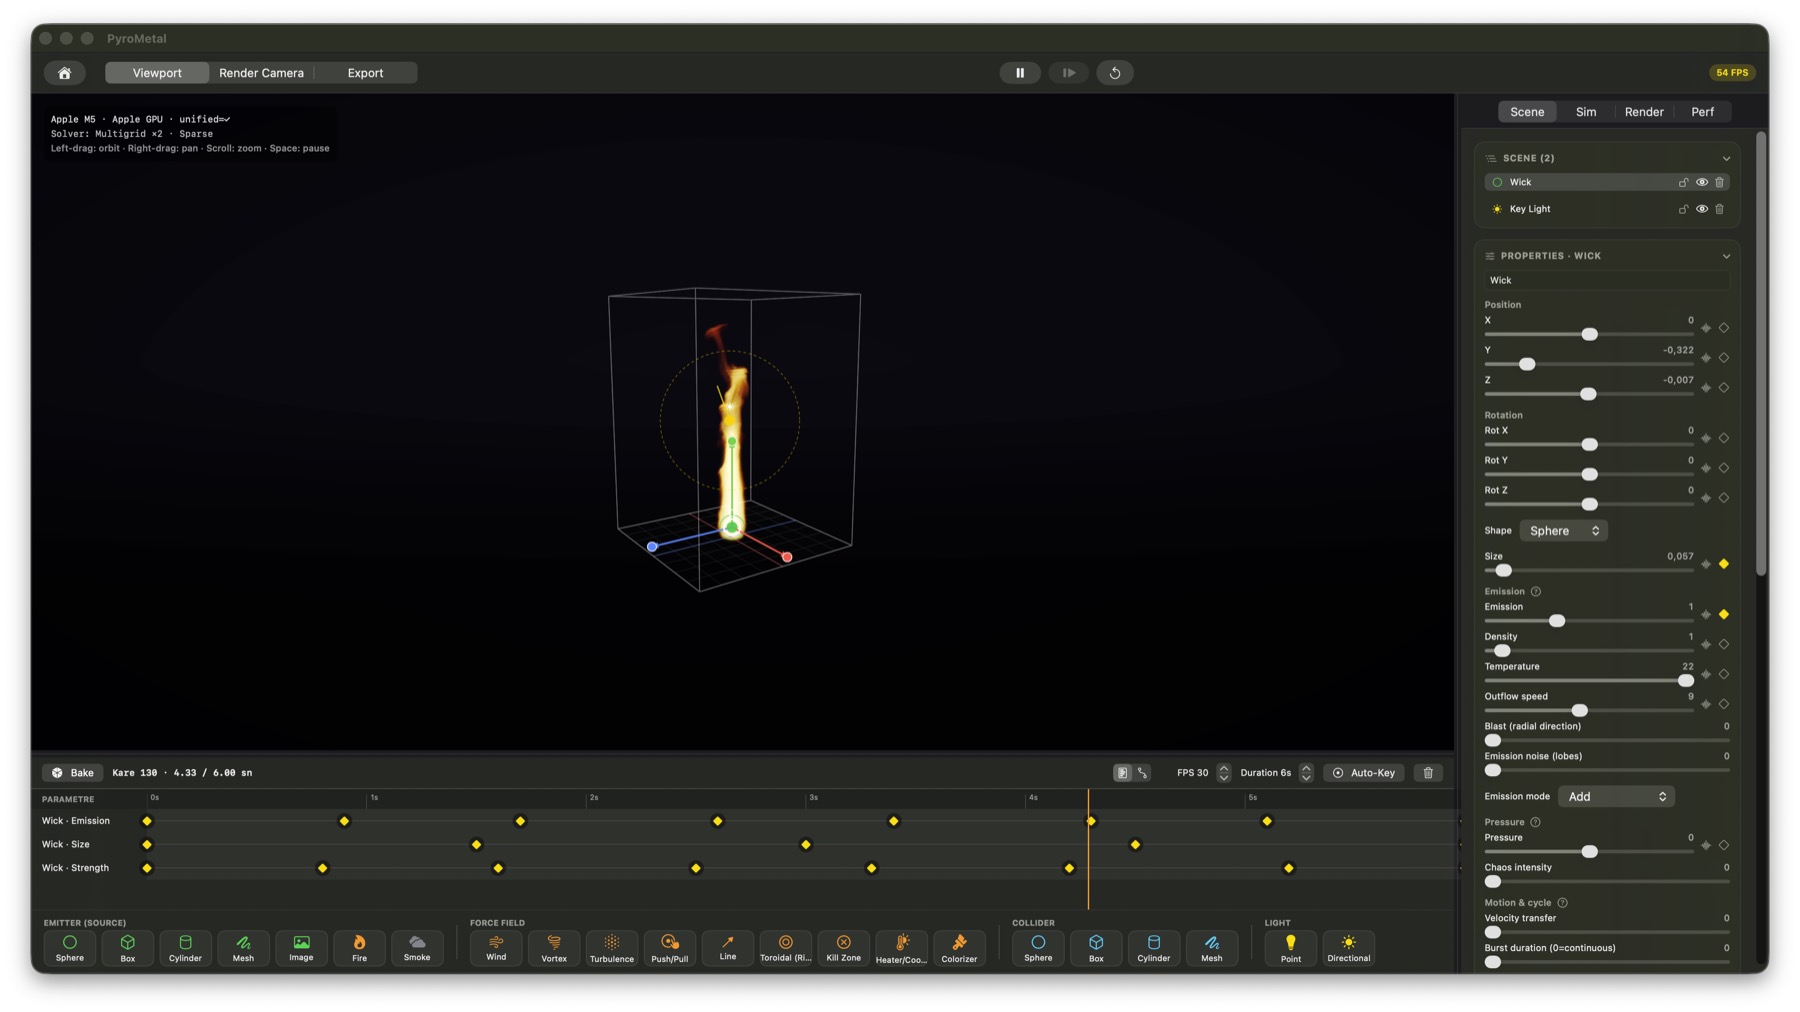This screenshot has height=1012, width=1800.
Task: Toggle keyframe diamond for Position X
Action: (1724, 328)
